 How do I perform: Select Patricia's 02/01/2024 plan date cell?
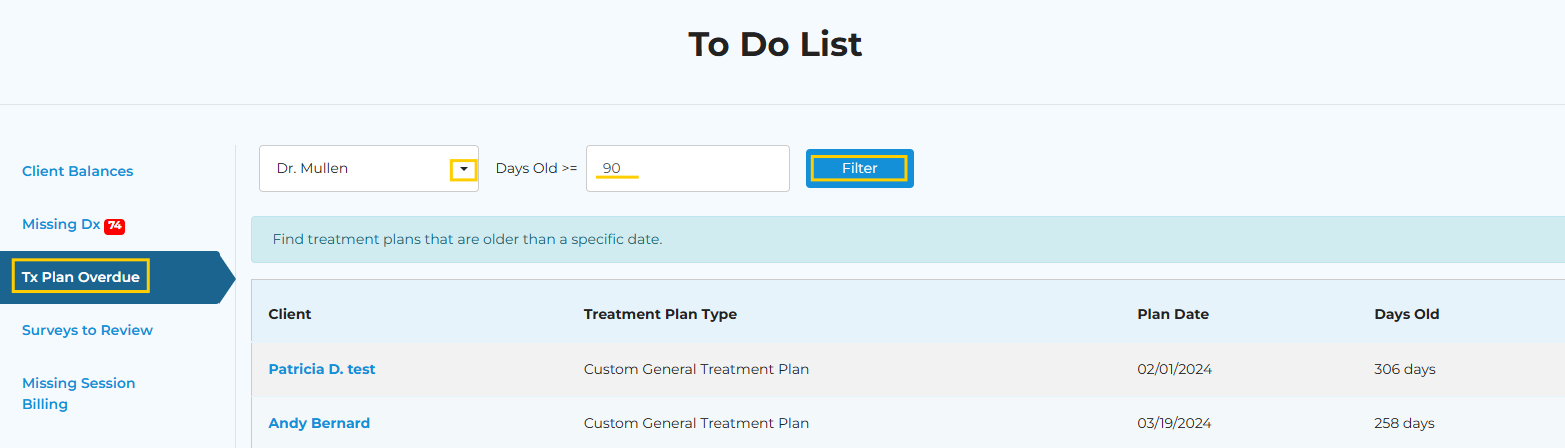point(1175,369)
